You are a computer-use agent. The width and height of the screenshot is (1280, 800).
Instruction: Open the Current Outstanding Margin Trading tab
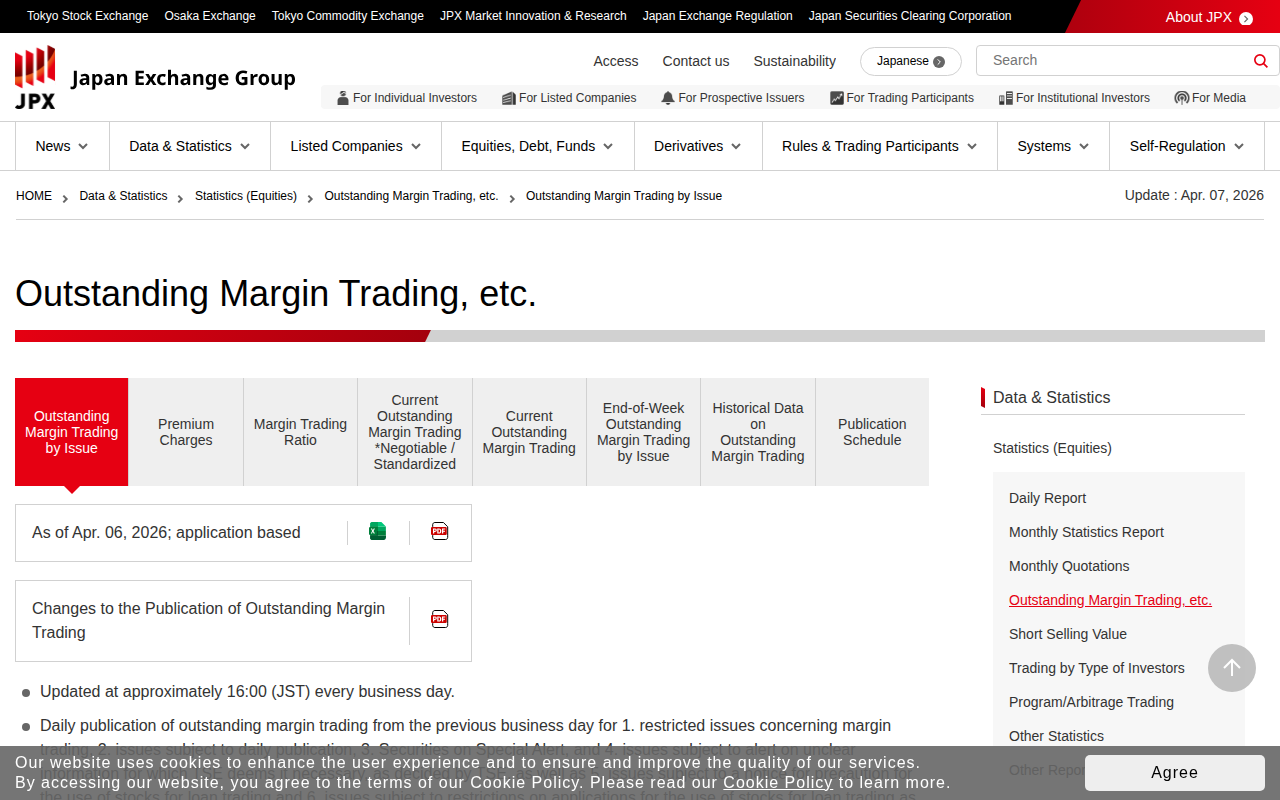pos(529,432)
